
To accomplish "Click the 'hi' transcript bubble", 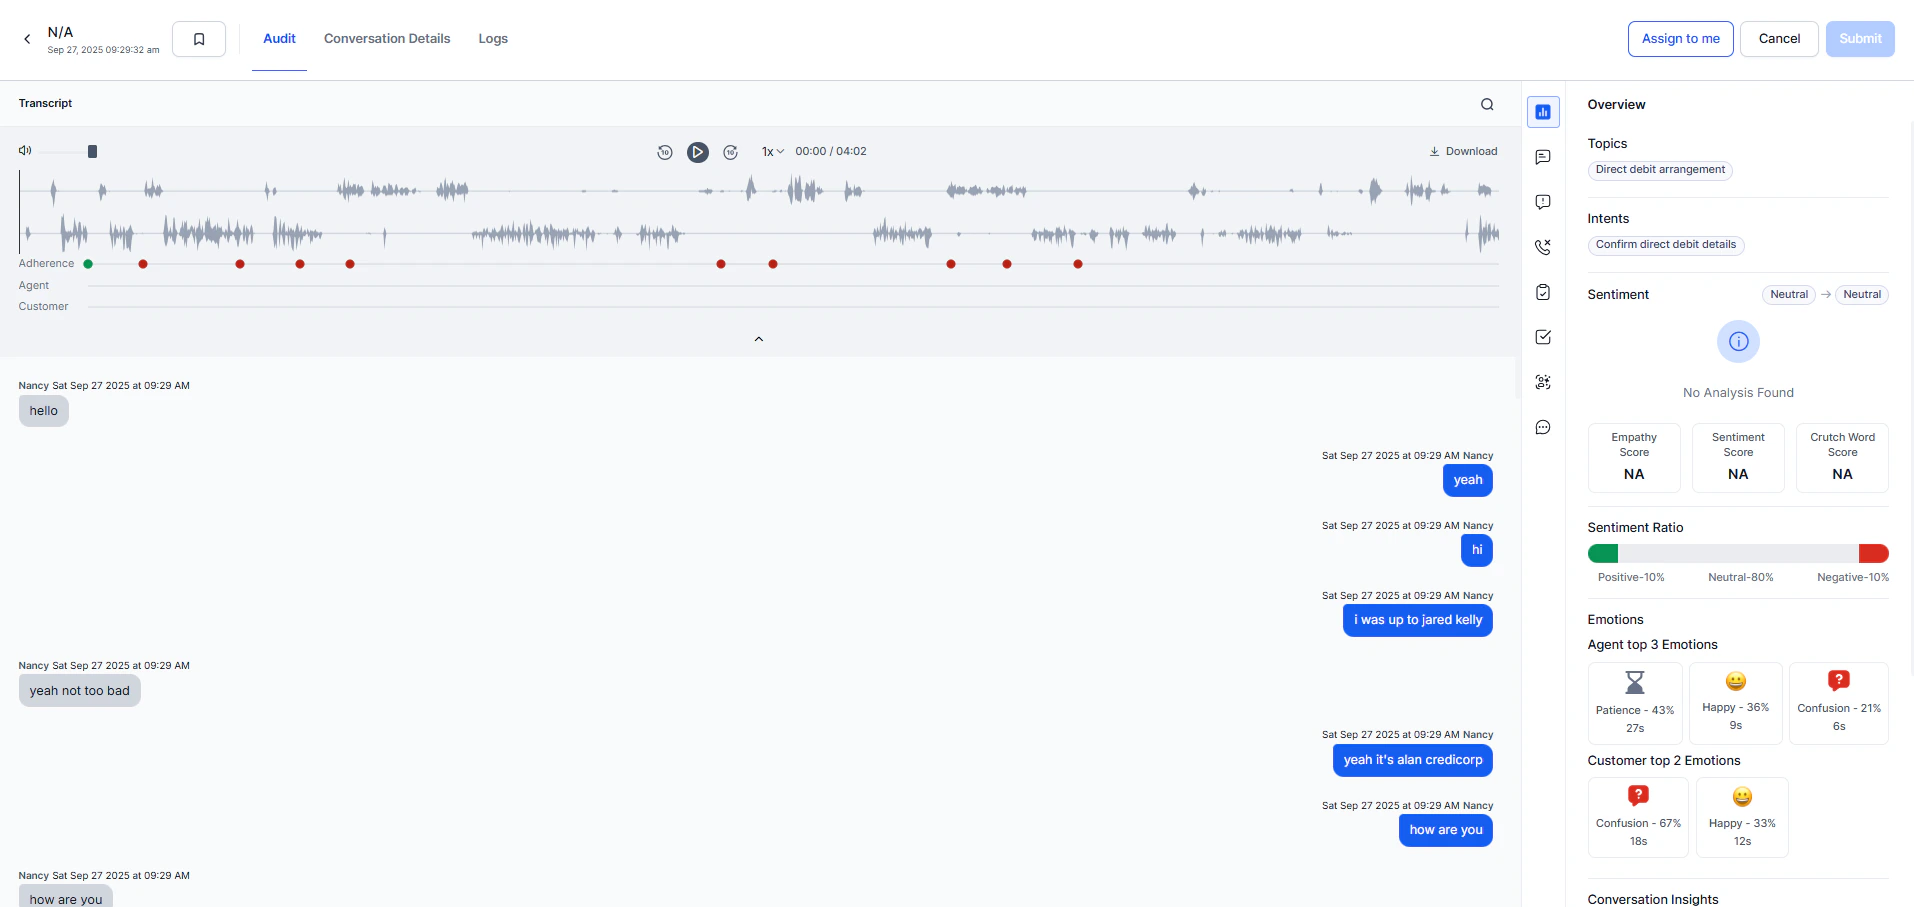I will (x=1477, y=550).
